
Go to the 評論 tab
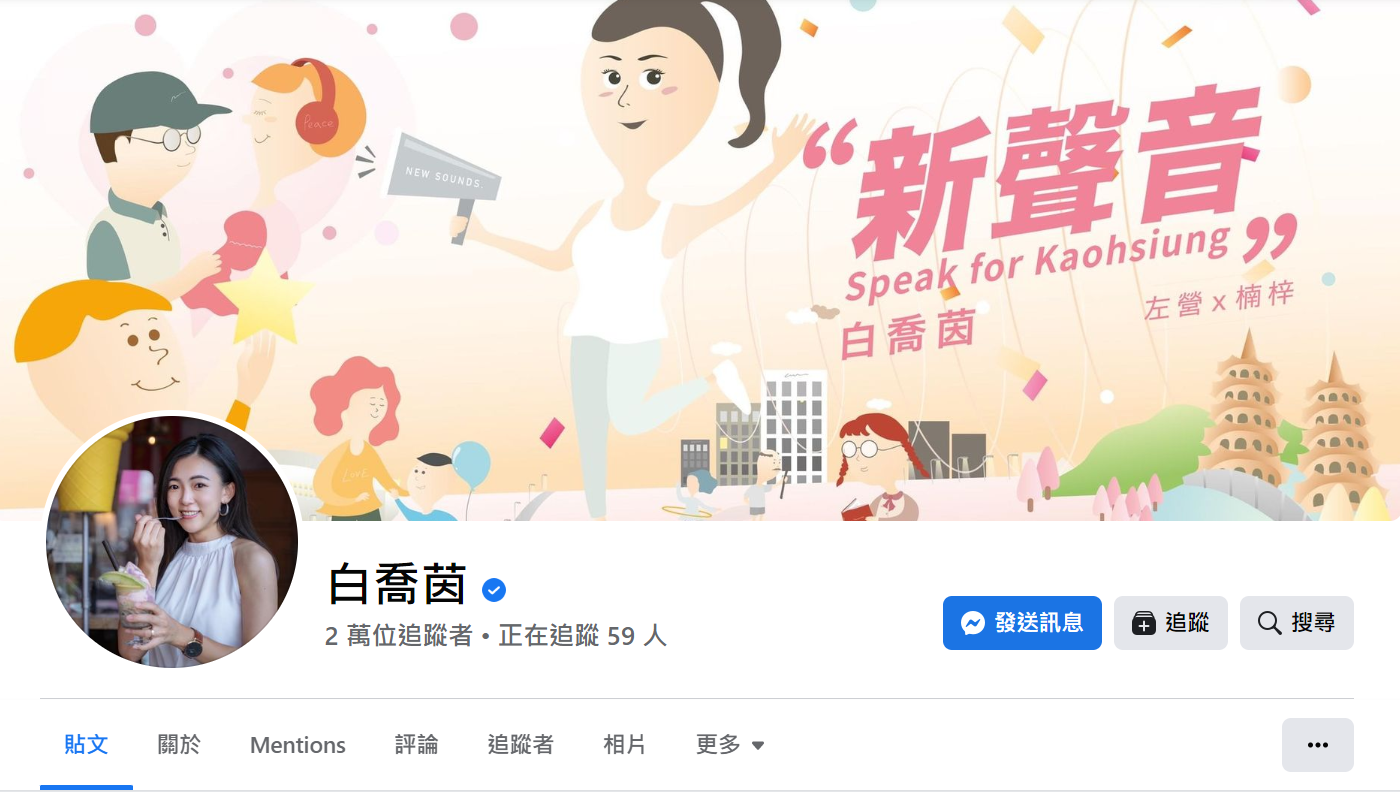[416, 745]
